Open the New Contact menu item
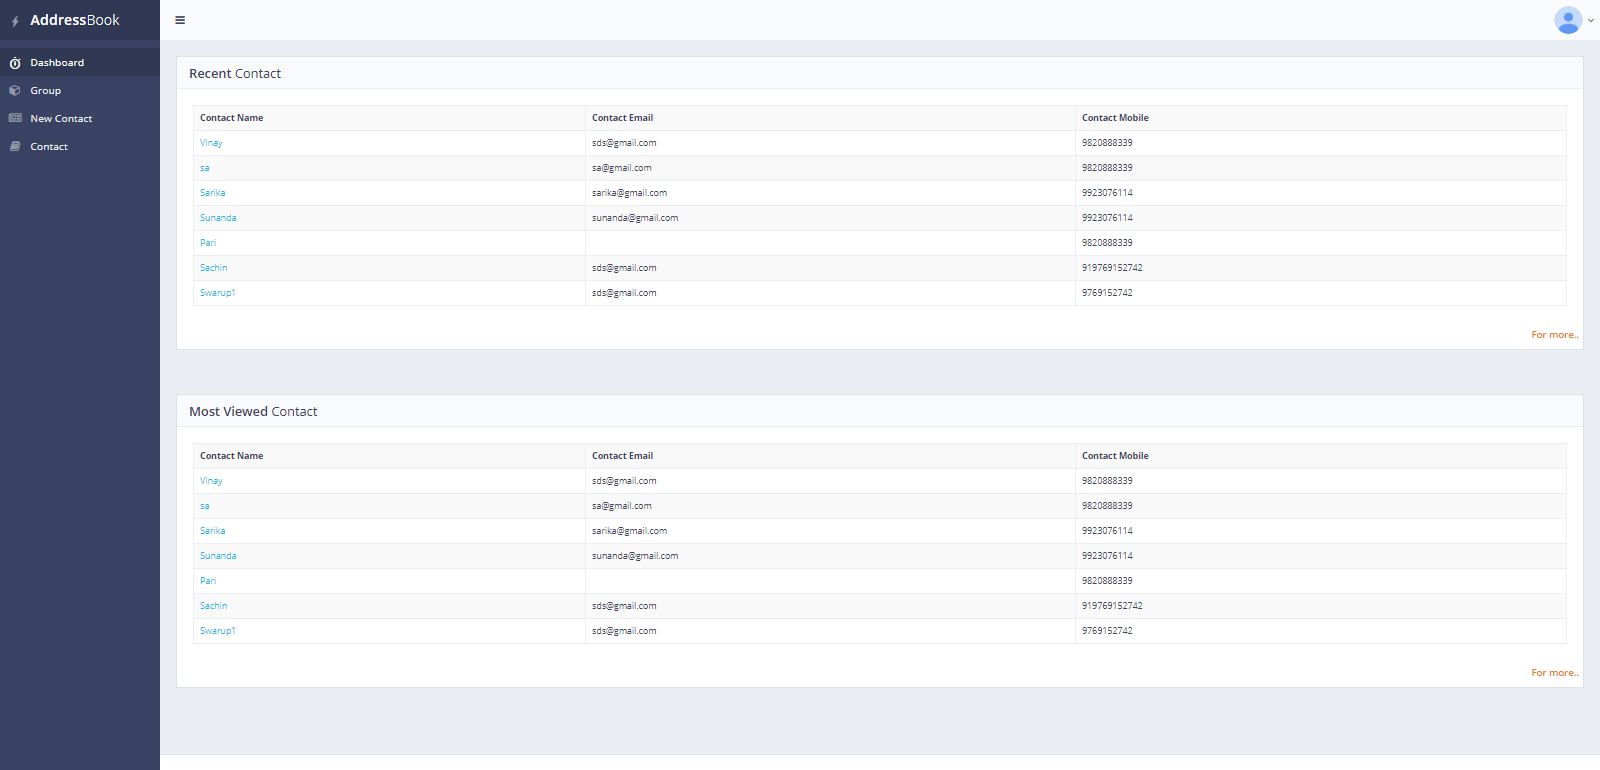Screen dimensions: 1600x770 click(x=61, y=119)
